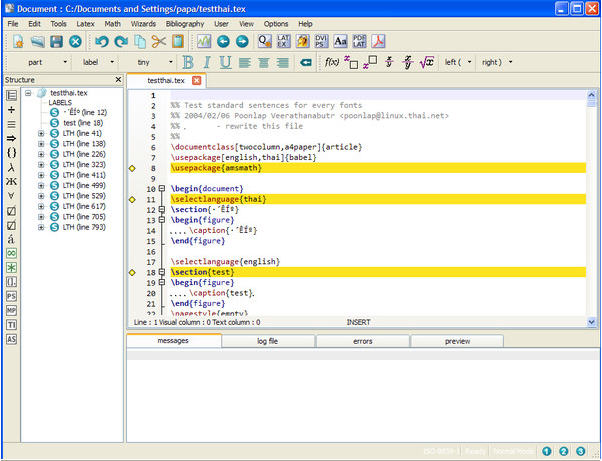Run the LaTeX compile icon
The width and height of the screenshot is (602, 461).
pos(286,42)
